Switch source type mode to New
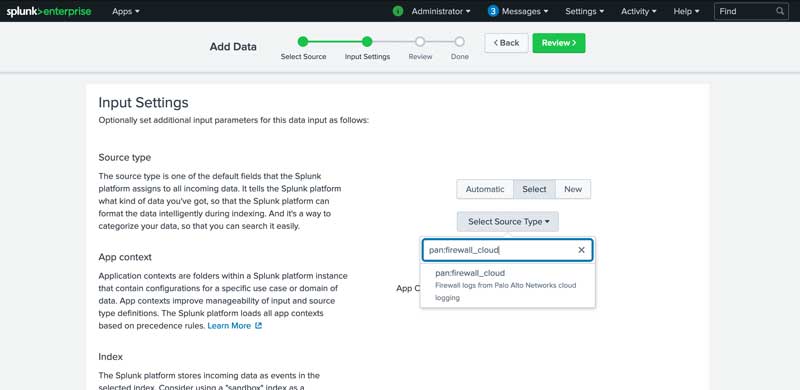This screenshot has width=800, height=390. (573, 189)
